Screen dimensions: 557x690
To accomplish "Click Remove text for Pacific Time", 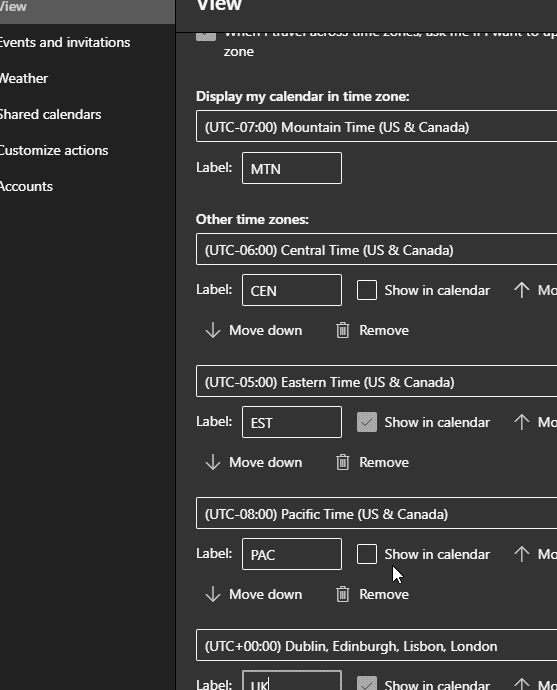I will pos(384,594).
